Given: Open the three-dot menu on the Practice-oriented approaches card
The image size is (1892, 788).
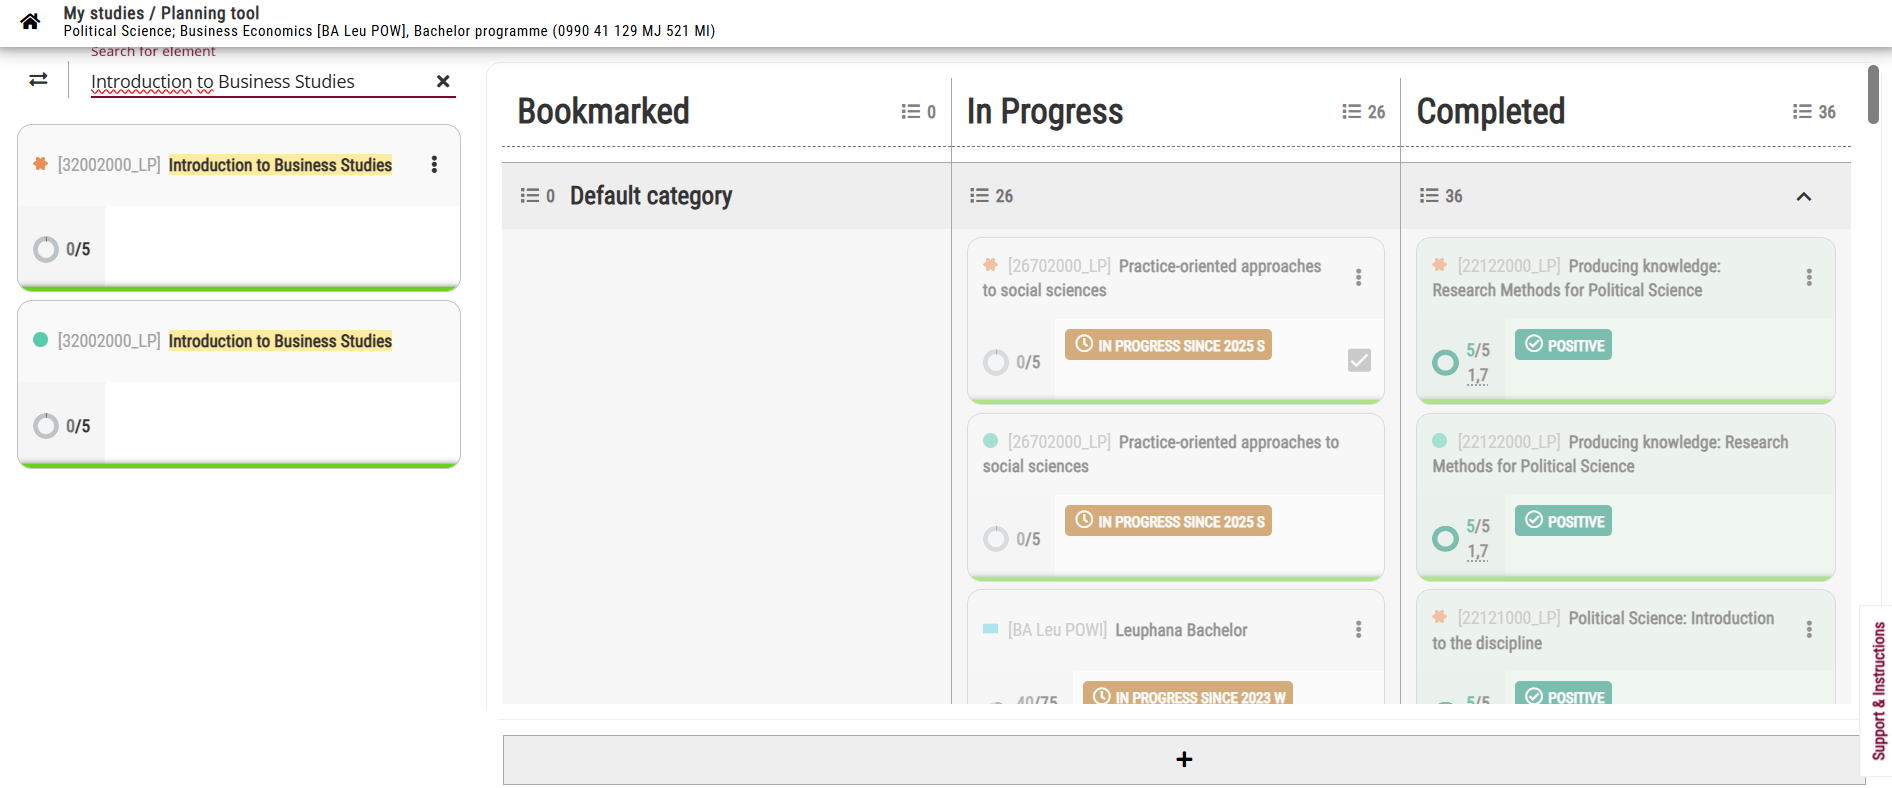Looking at the screenshot, I should [1358, 277].
